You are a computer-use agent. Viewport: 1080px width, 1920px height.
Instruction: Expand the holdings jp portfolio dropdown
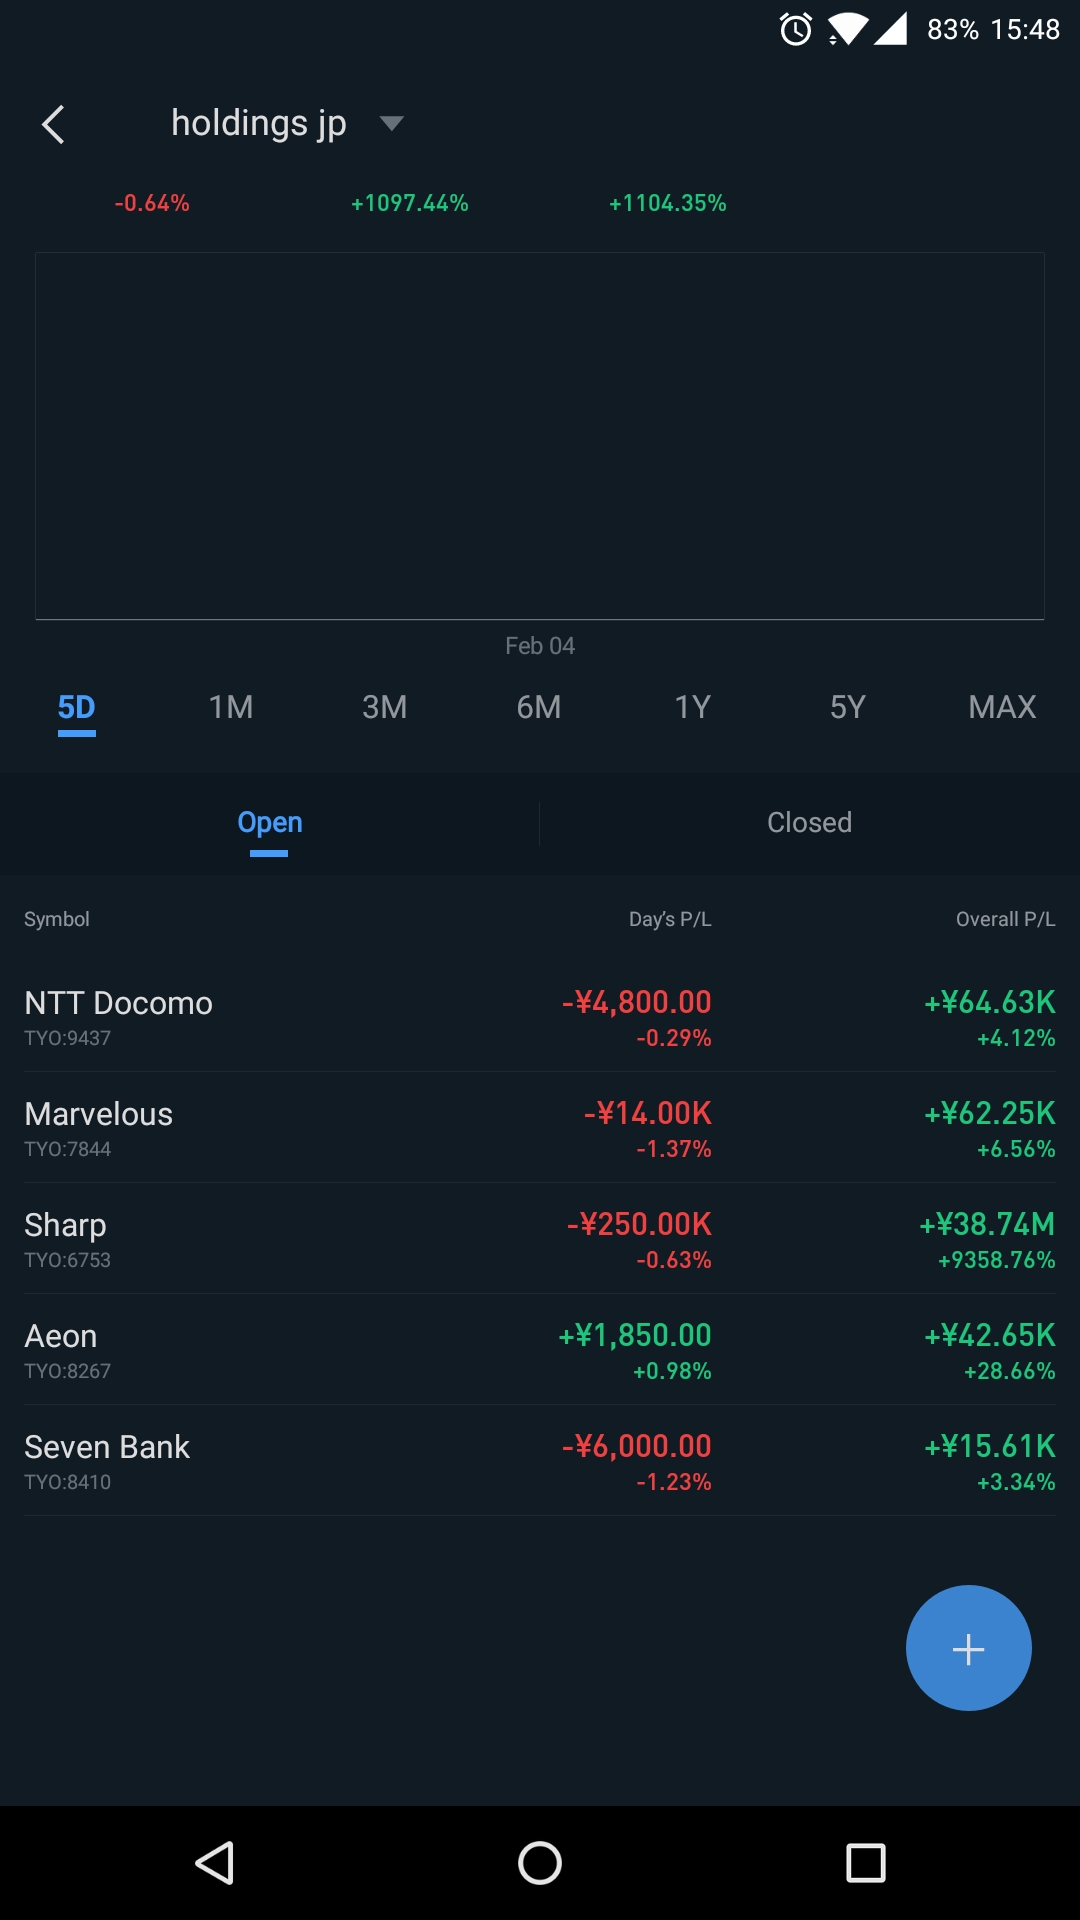click(x=391, y=124)
